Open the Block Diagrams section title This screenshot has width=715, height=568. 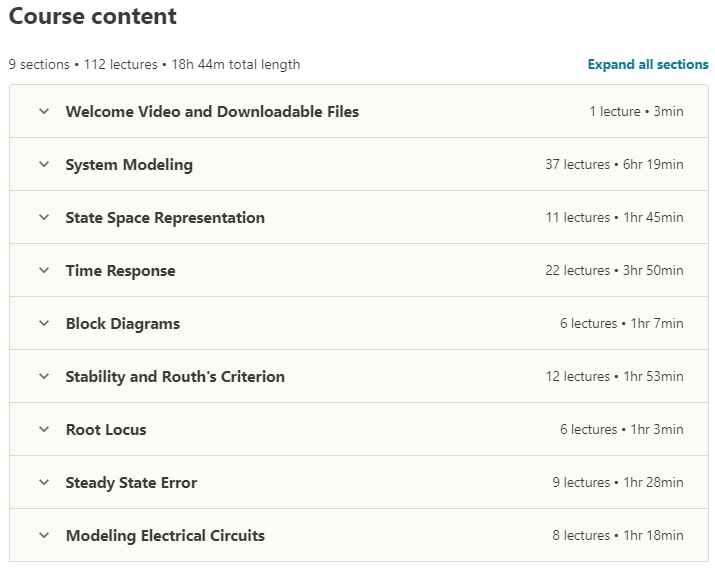pyautogui.click(x=123, y=324)
